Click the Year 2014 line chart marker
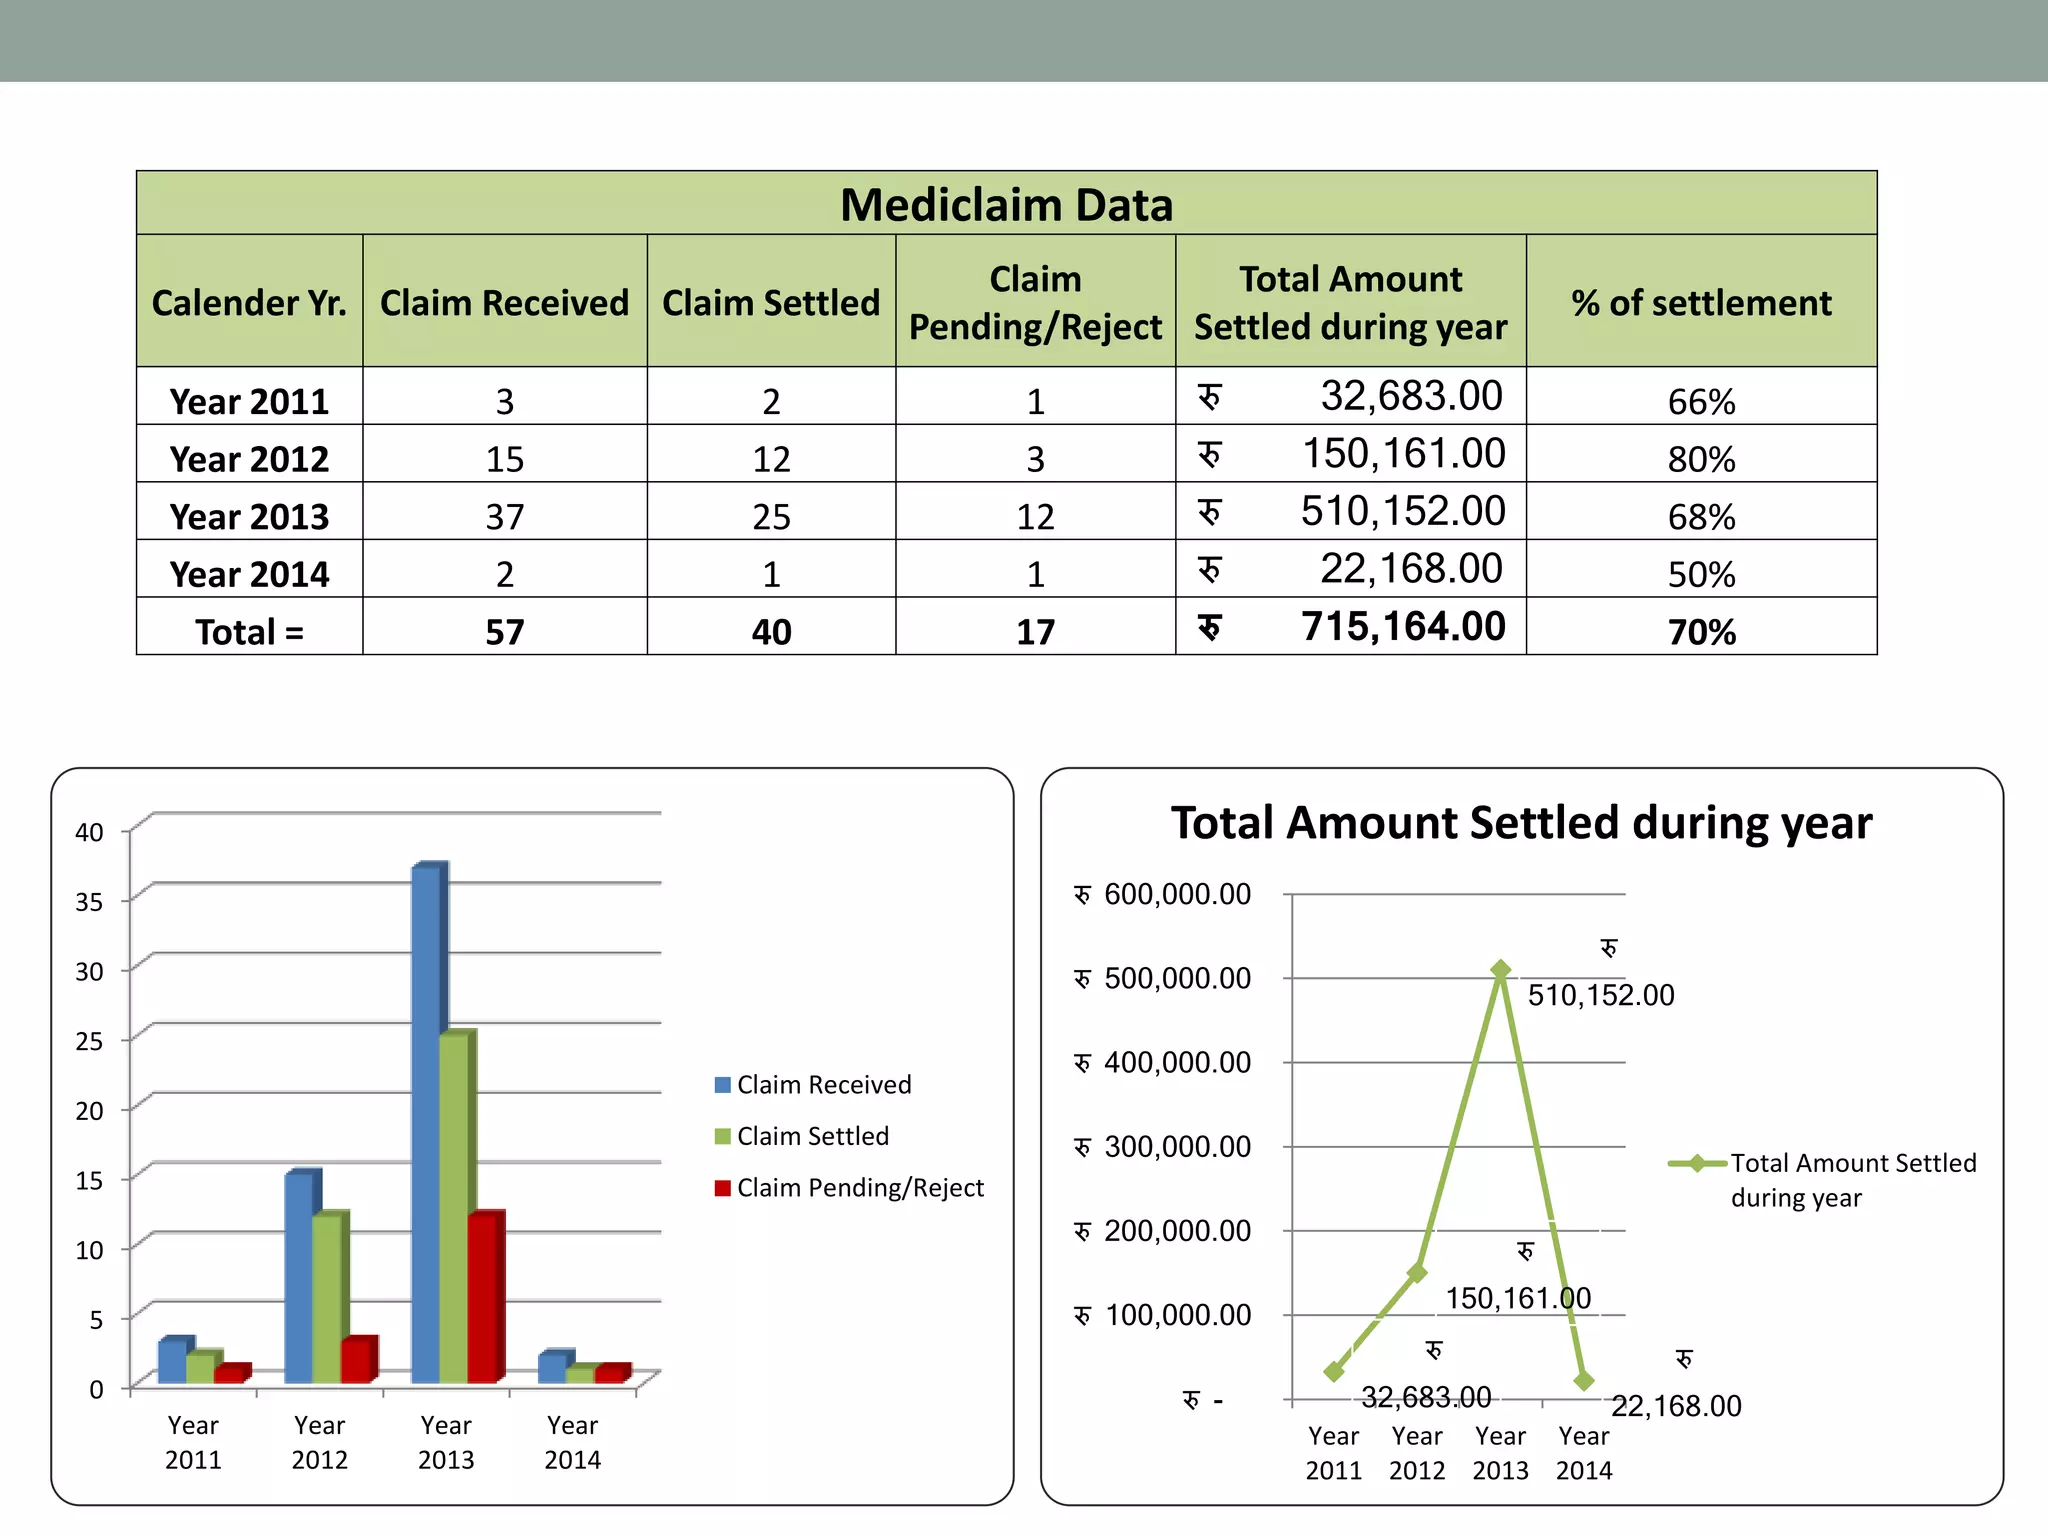Image resolution: width=2048 pixels, height=1536 pixels. [x=1584, y=1381]
